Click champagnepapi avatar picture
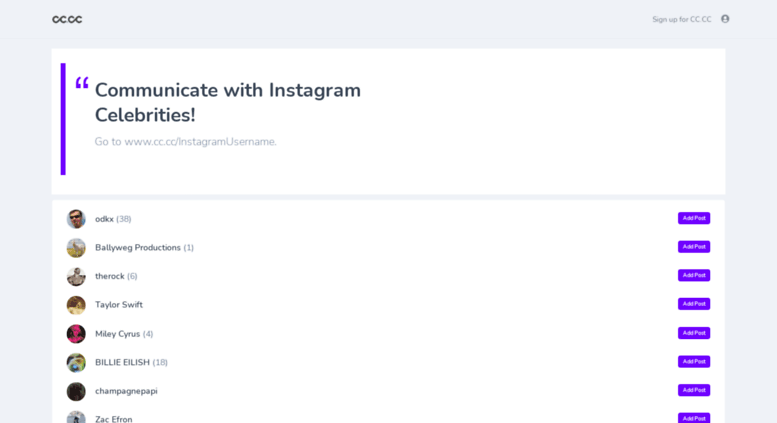Viewport: 777px width, 423px height. tap(76, 391)
